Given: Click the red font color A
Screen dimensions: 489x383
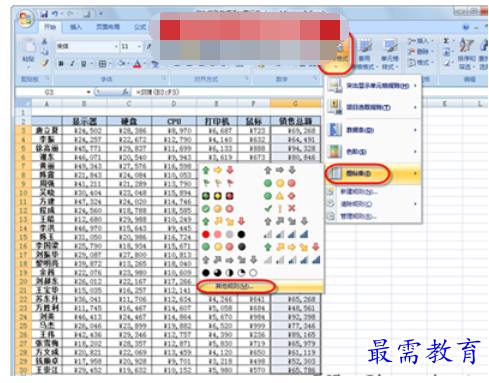Looking at the screenshot, I should [137, 64].
